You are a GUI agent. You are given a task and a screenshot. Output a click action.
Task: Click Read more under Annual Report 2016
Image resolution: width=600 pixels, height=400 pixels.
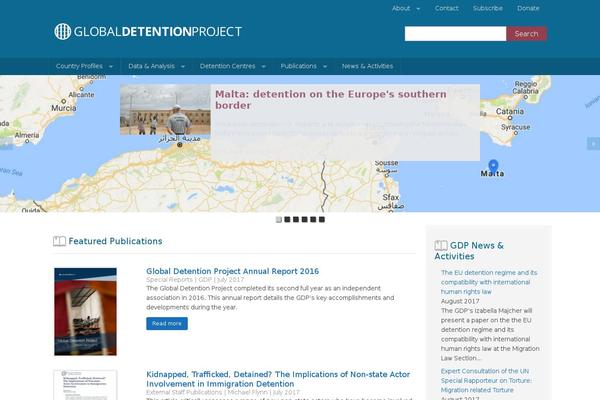pos(167,323)
